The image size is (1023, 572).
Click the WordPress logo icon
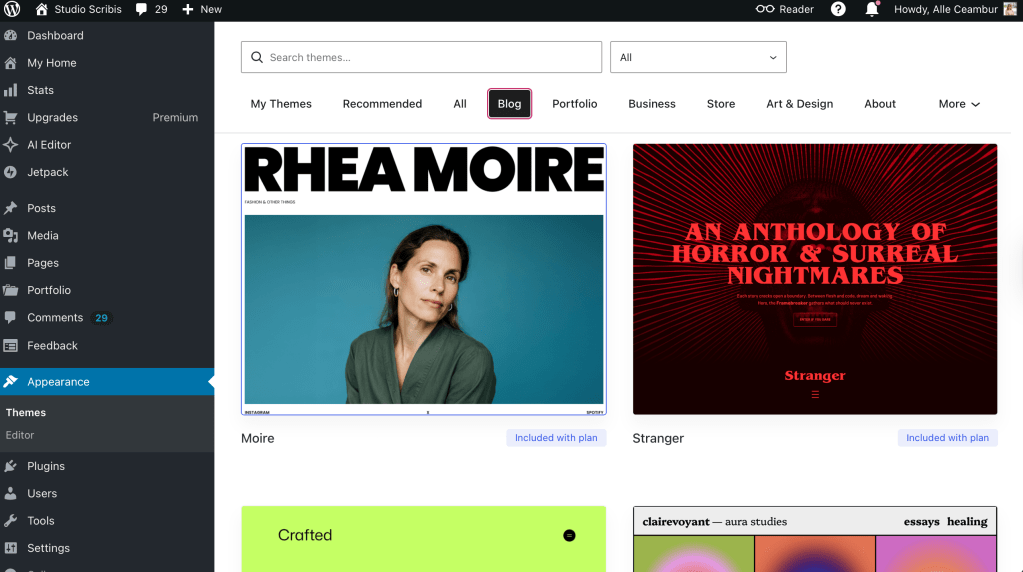point(12,9)
